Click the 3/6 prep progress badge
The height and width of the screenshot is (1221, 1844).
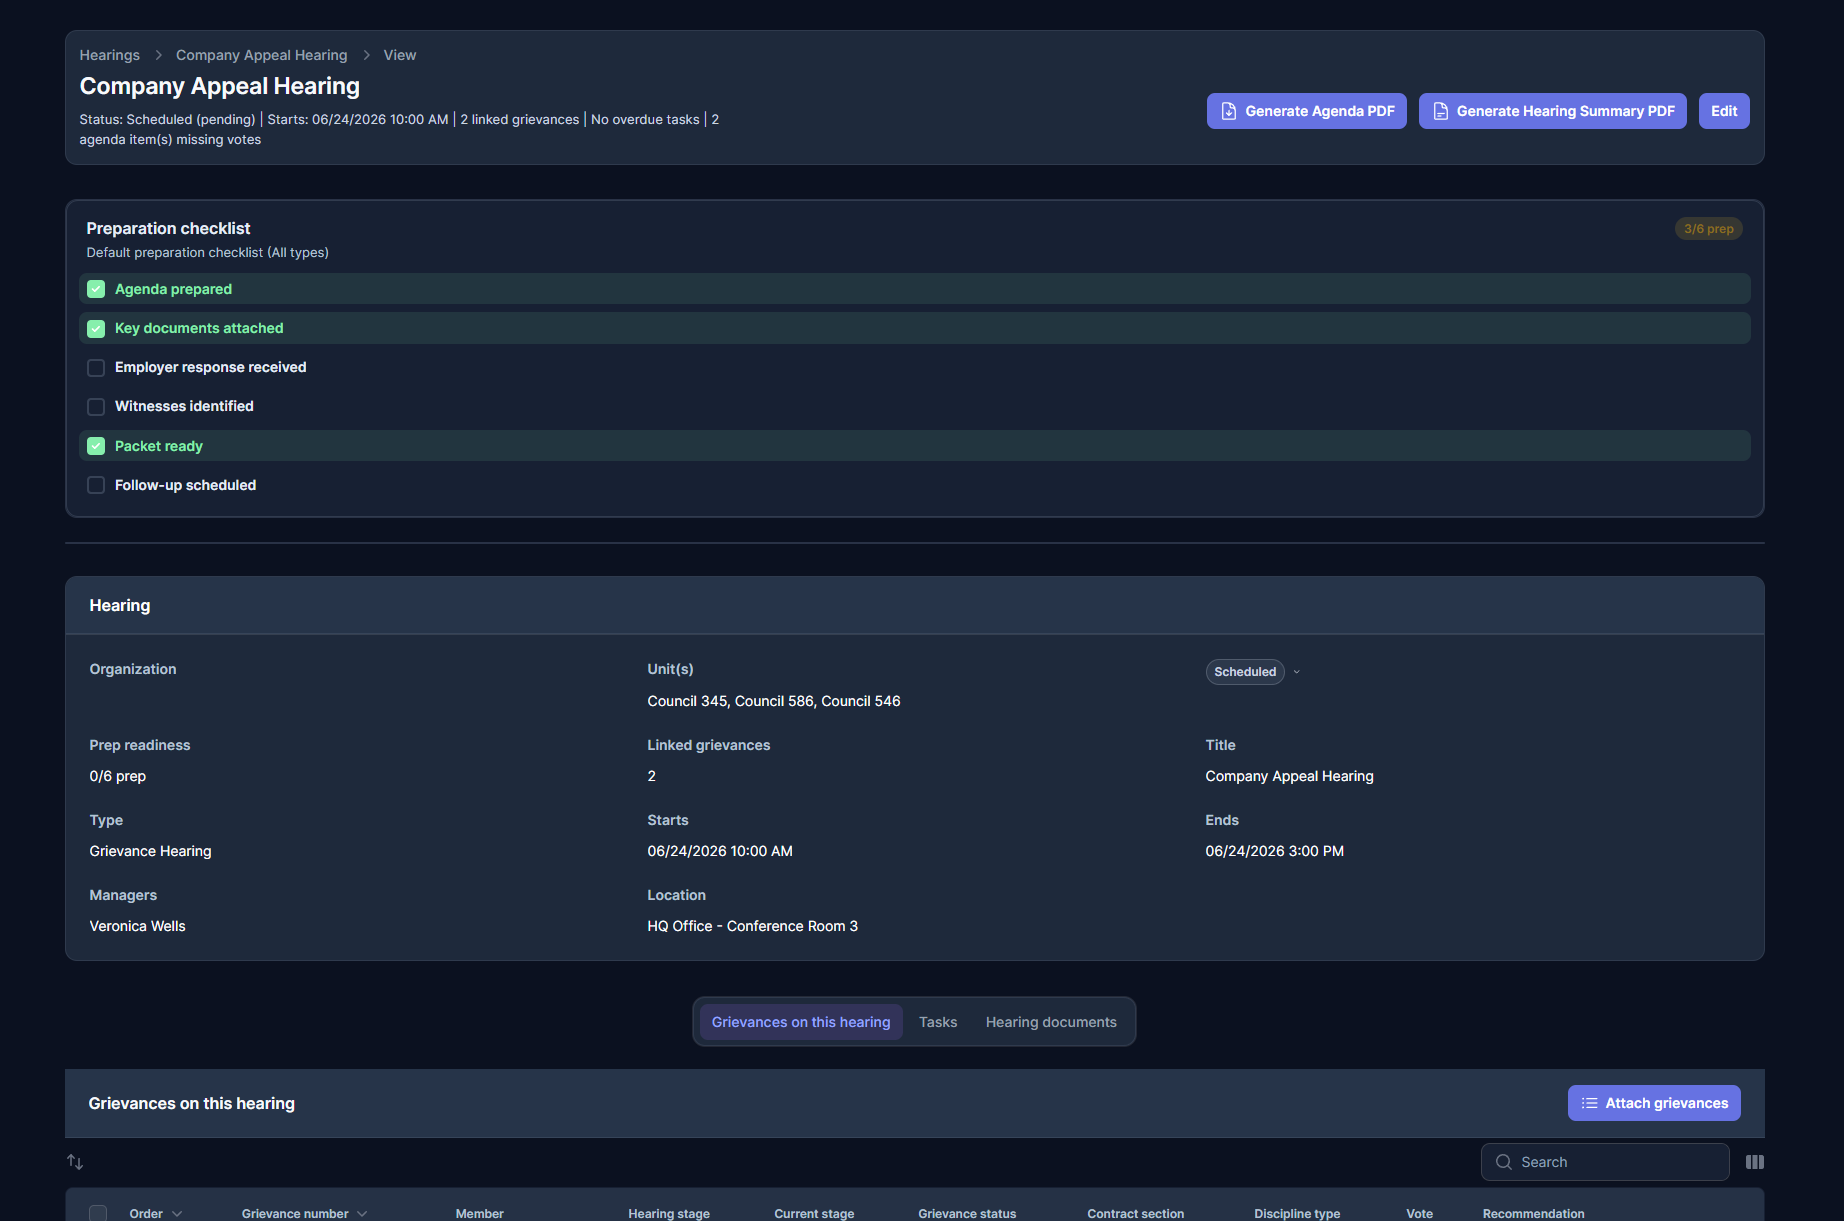tap(1709, 229)
